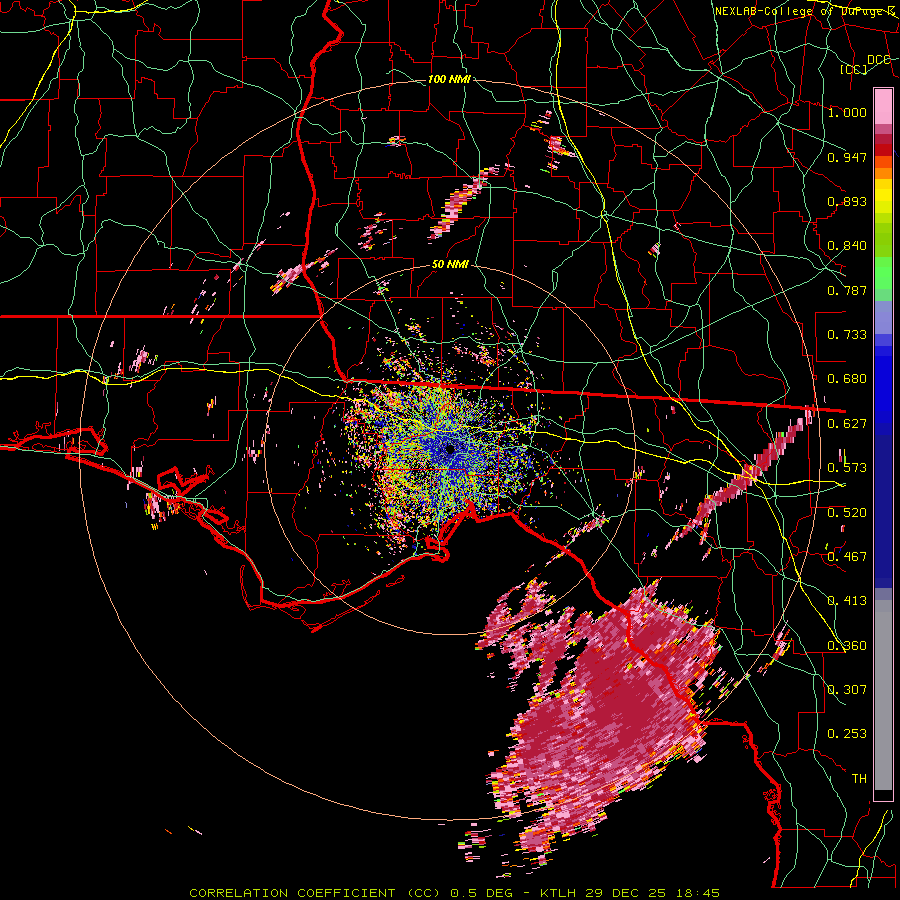The image size is (900, 900).
Task: Click the 29 DEC 25 date text
Action: 626,893
